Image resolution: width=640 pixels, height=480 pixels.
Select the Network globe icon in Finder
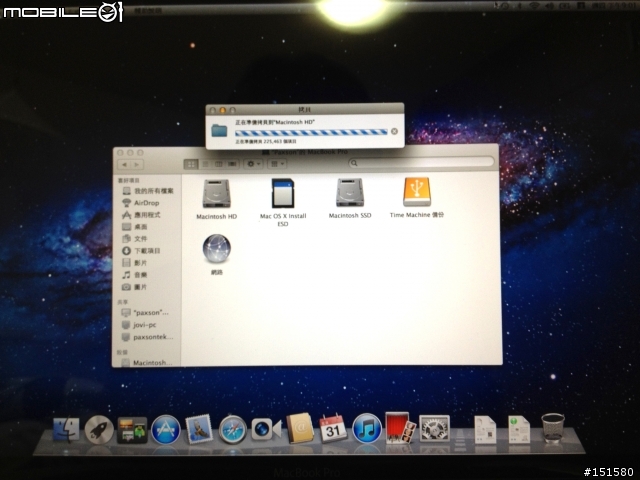217,248
